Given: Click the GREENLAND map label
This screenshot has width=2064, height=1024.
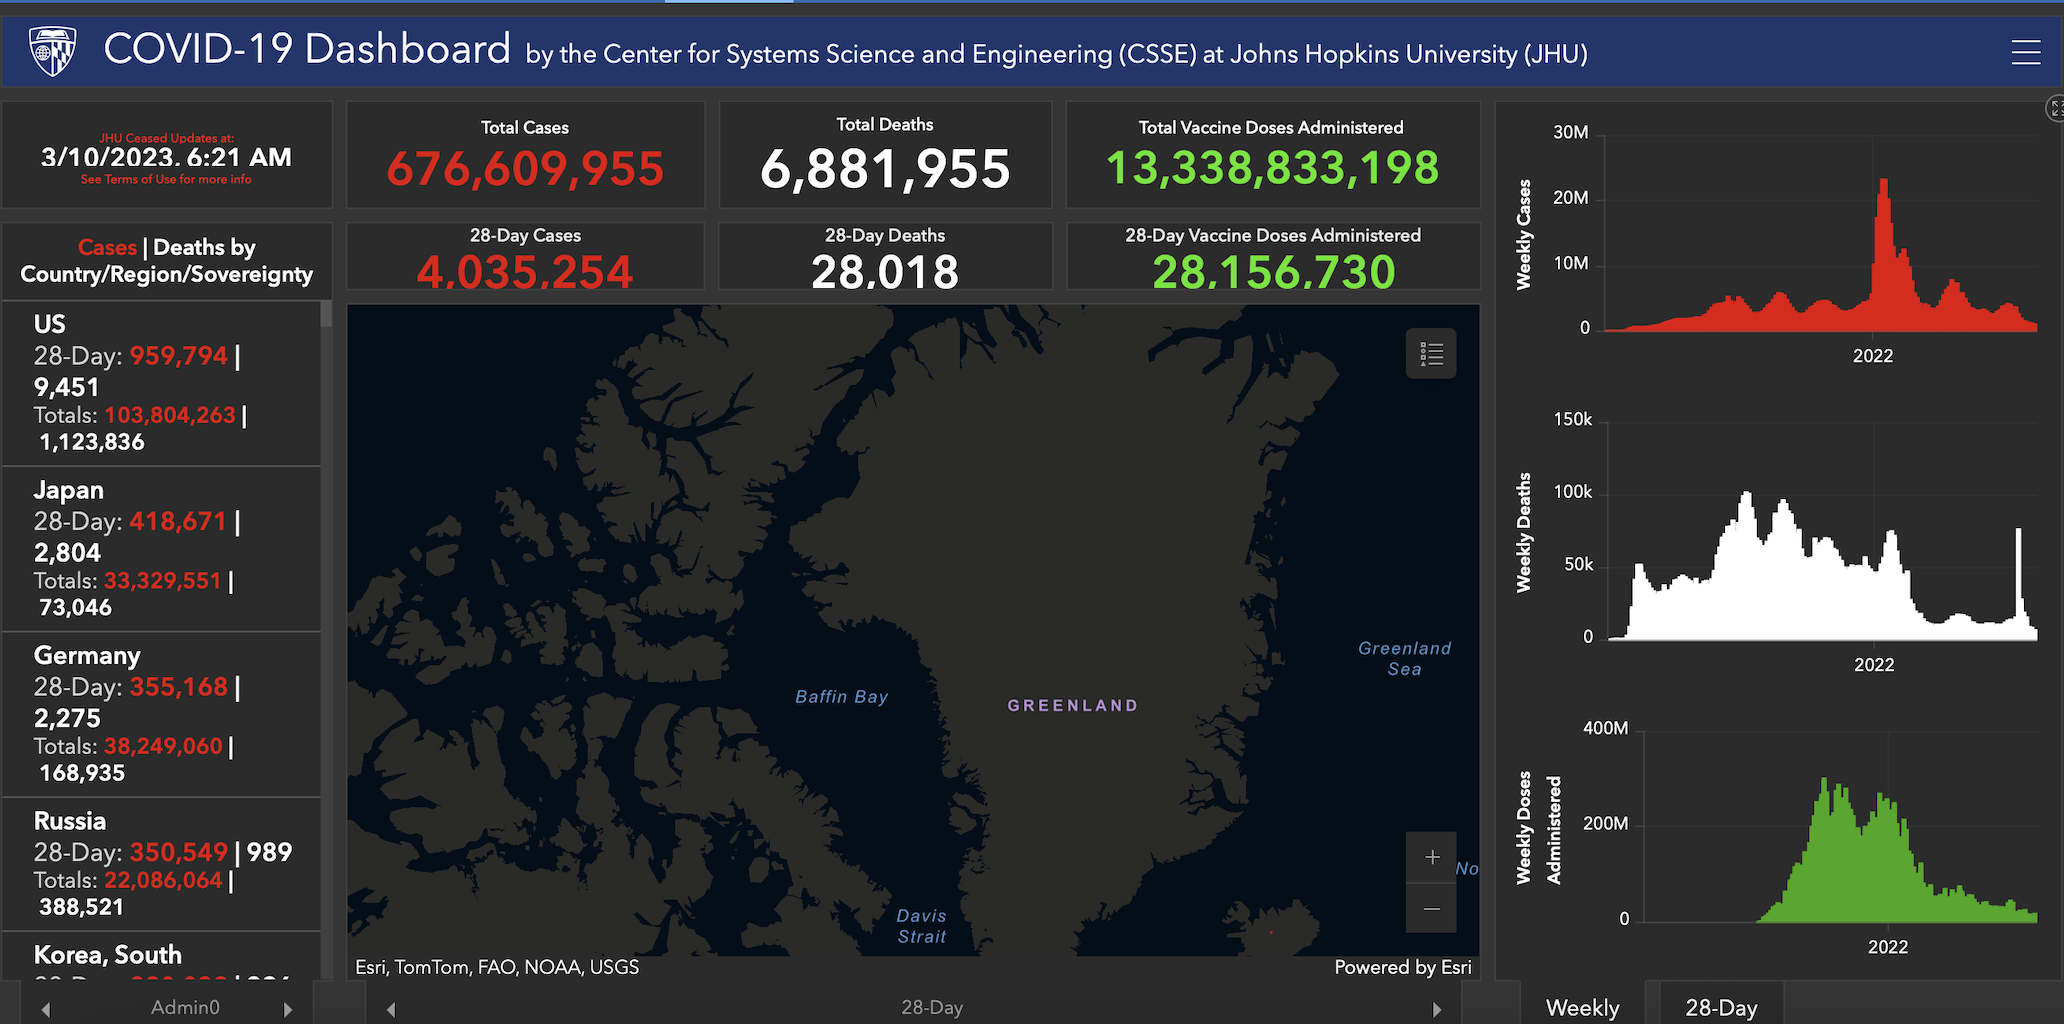Looking at the screenshot, I should click(x=1072, y=706).
